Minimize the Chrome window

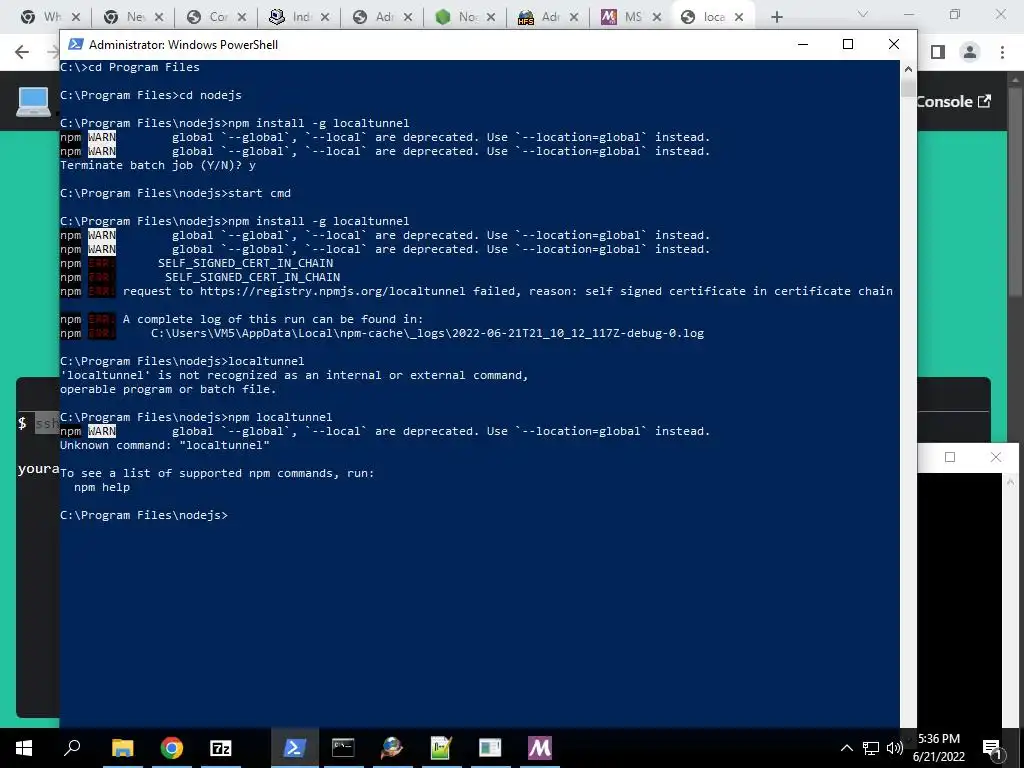910,14
